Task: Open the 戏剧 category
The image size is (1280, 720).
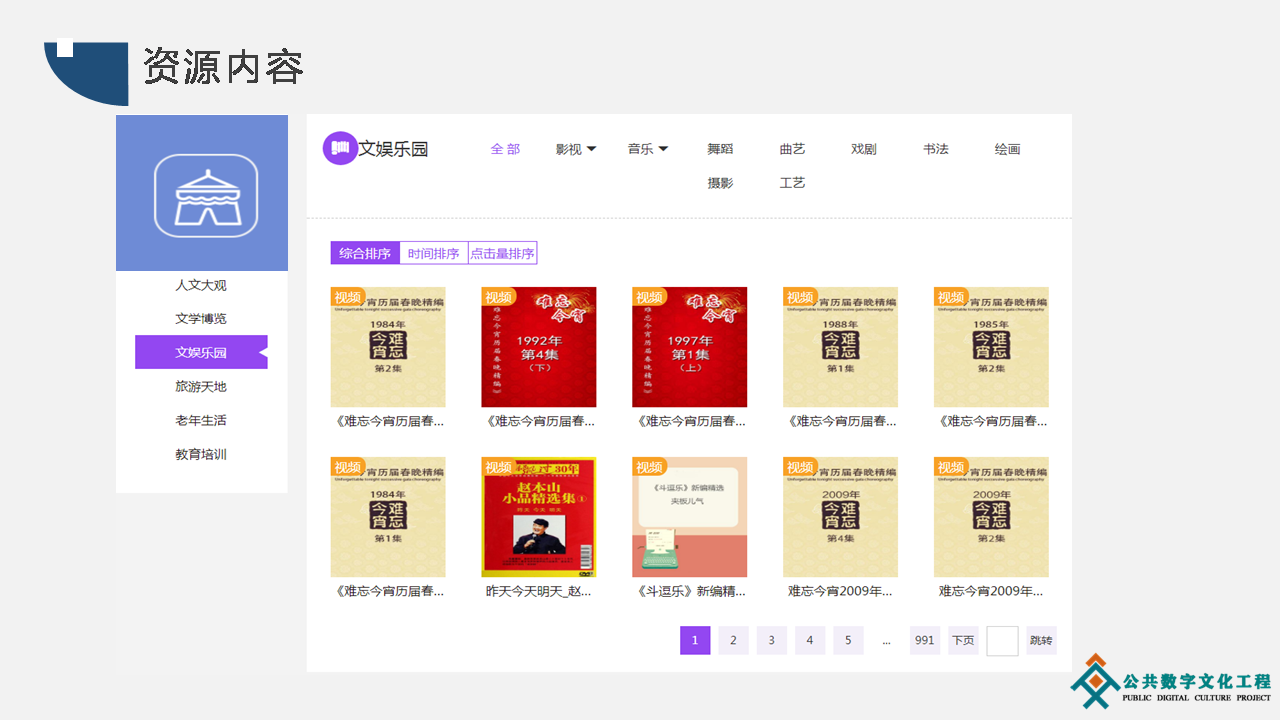Action: (864, 149)
